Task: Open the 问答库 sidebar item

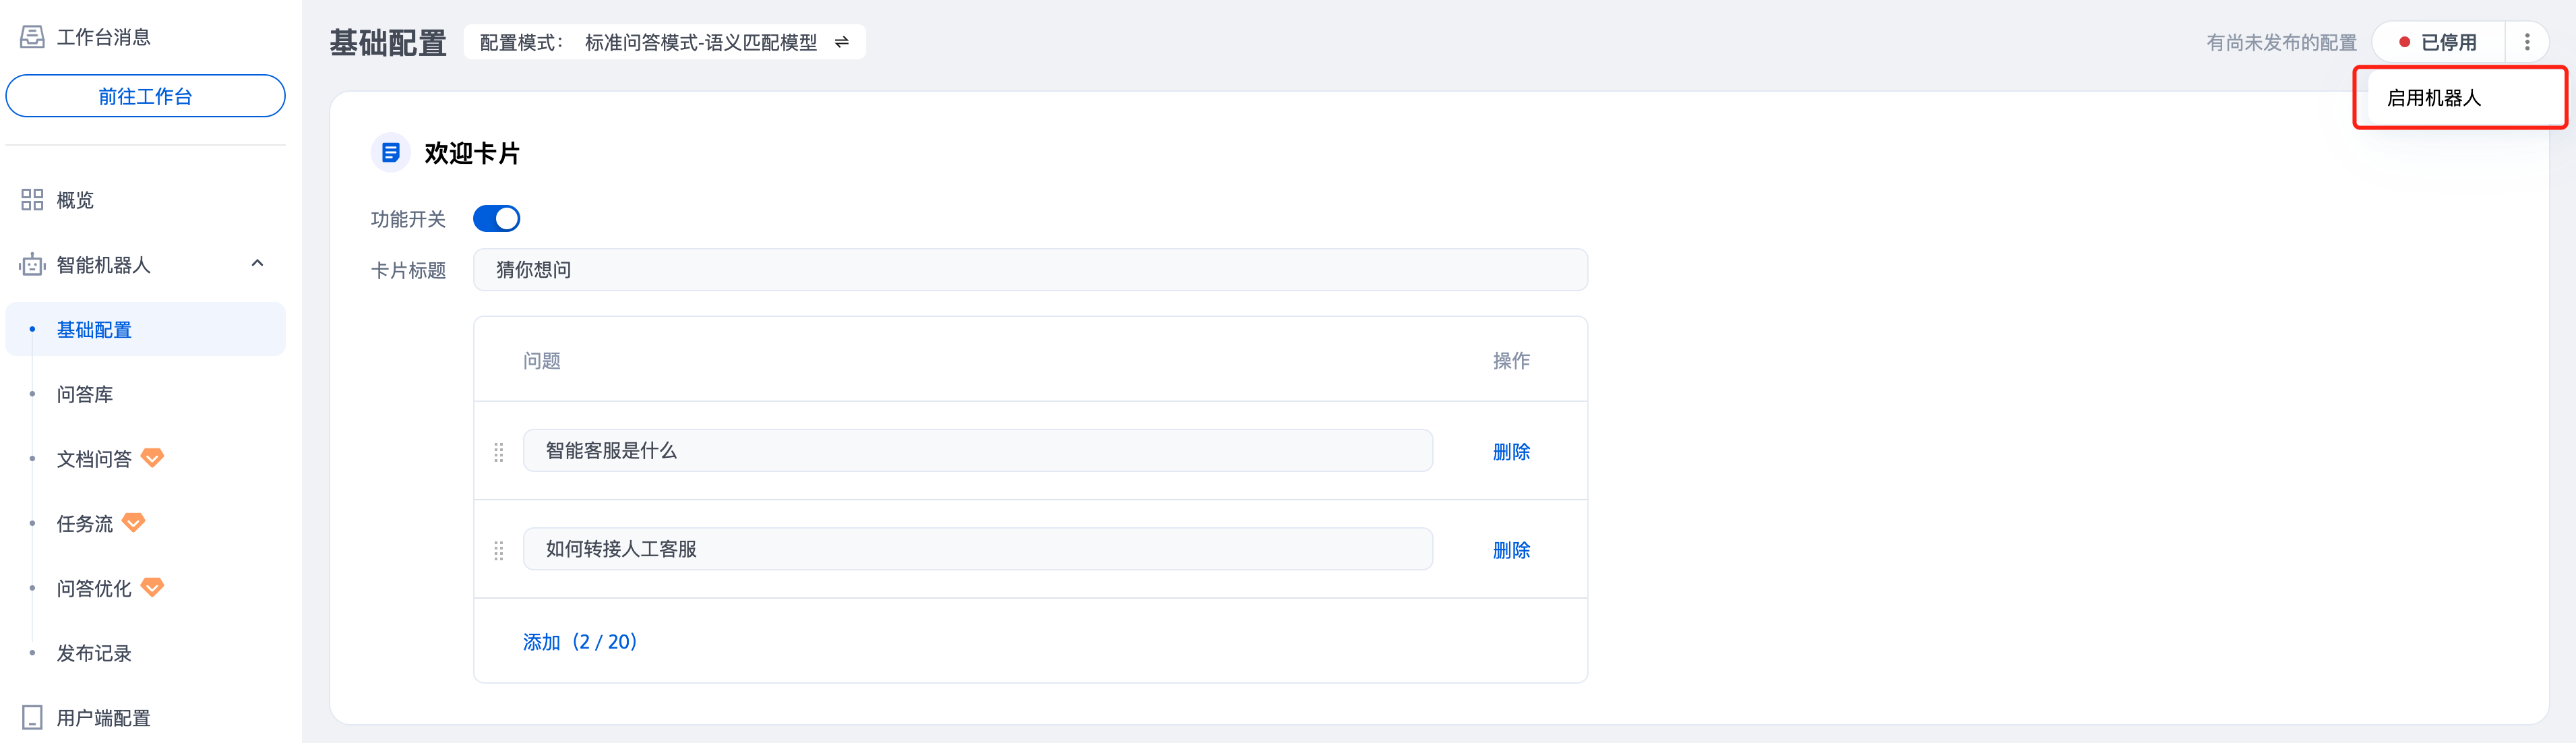Action: [x=85, y=394]
